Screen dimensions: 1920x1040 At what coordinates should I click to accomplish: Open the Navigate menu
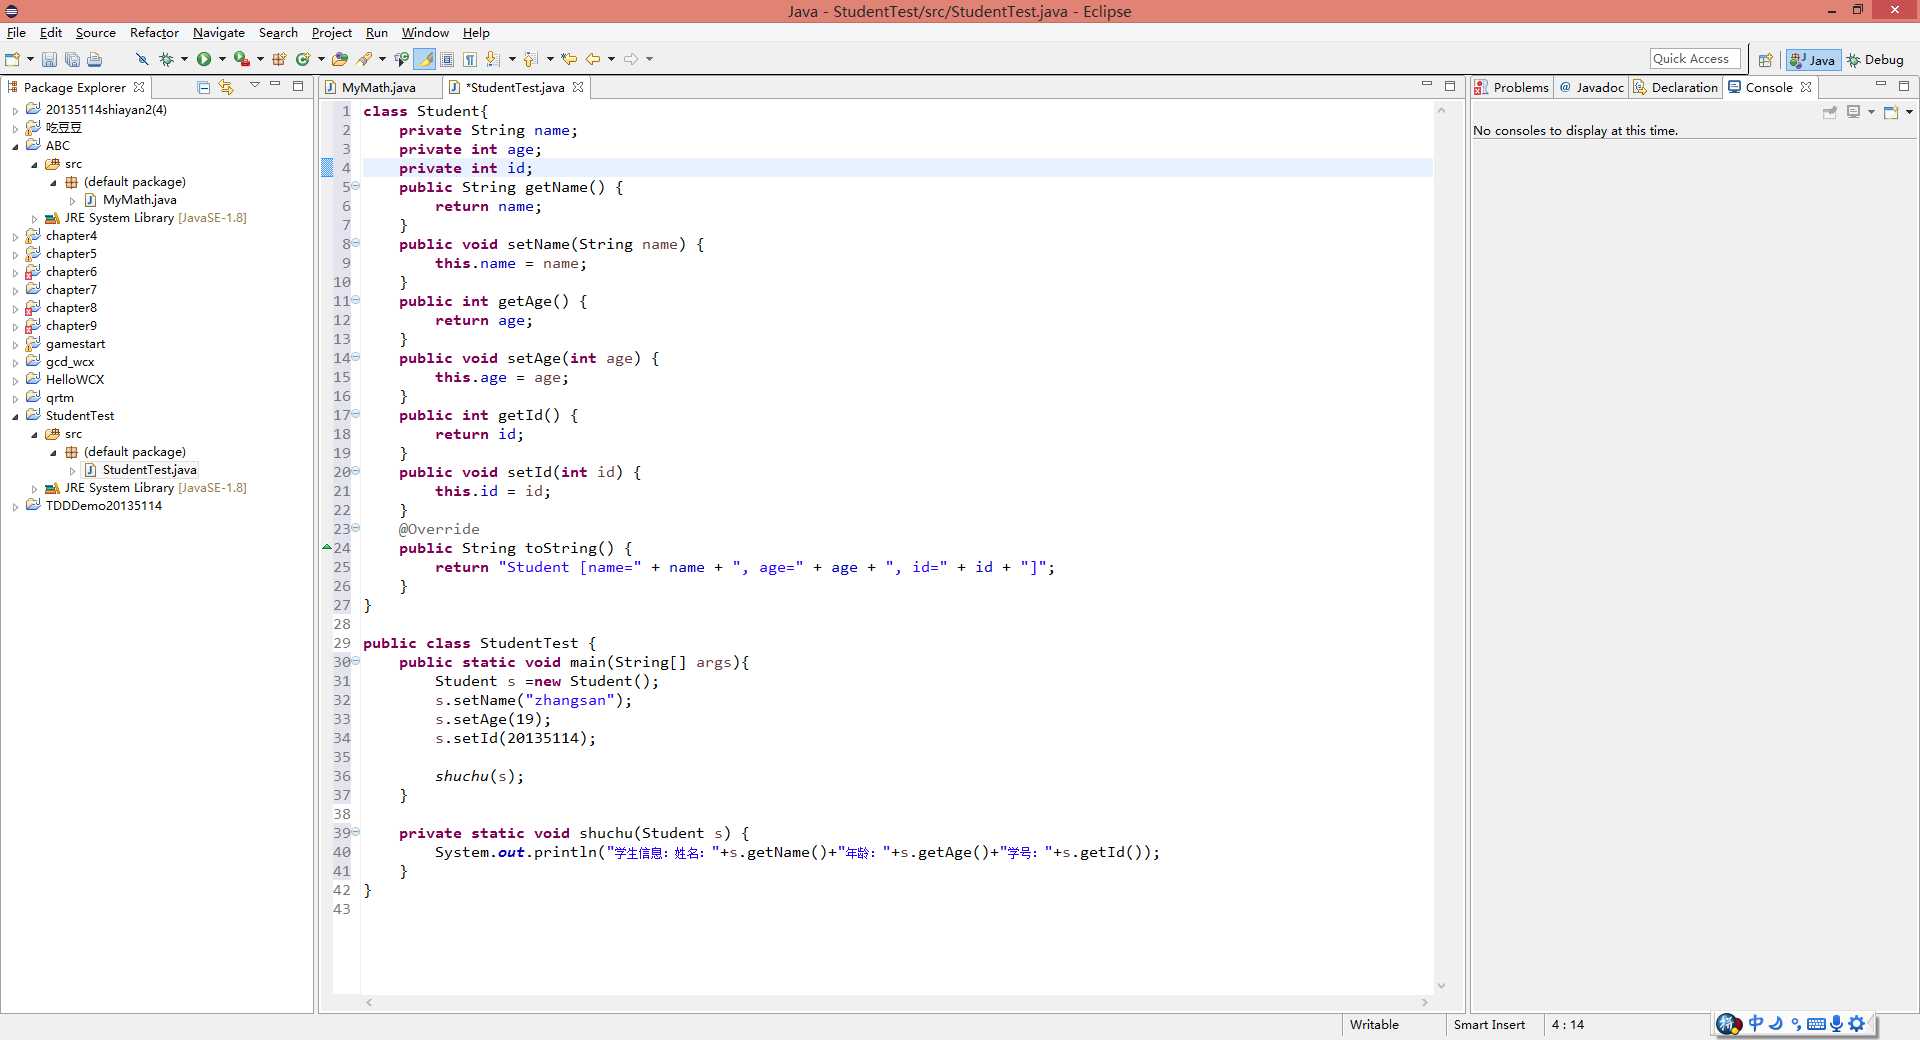(x=219, y=33)
